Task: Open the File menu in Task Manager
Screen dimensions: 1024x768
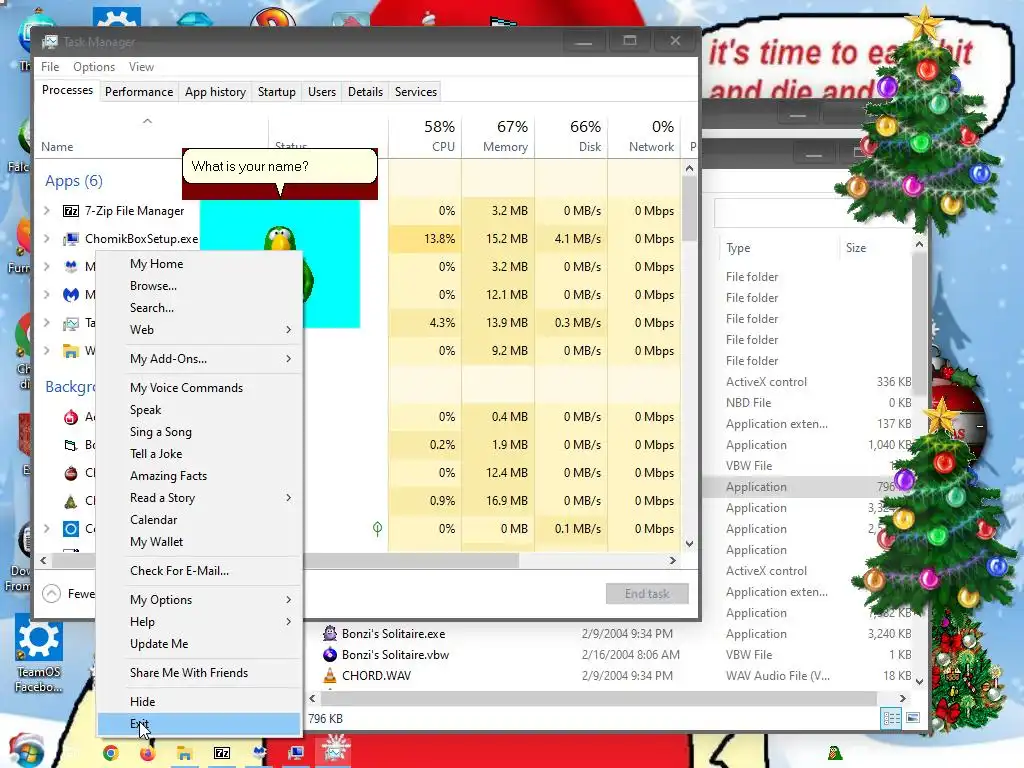Action: [50, 67]
